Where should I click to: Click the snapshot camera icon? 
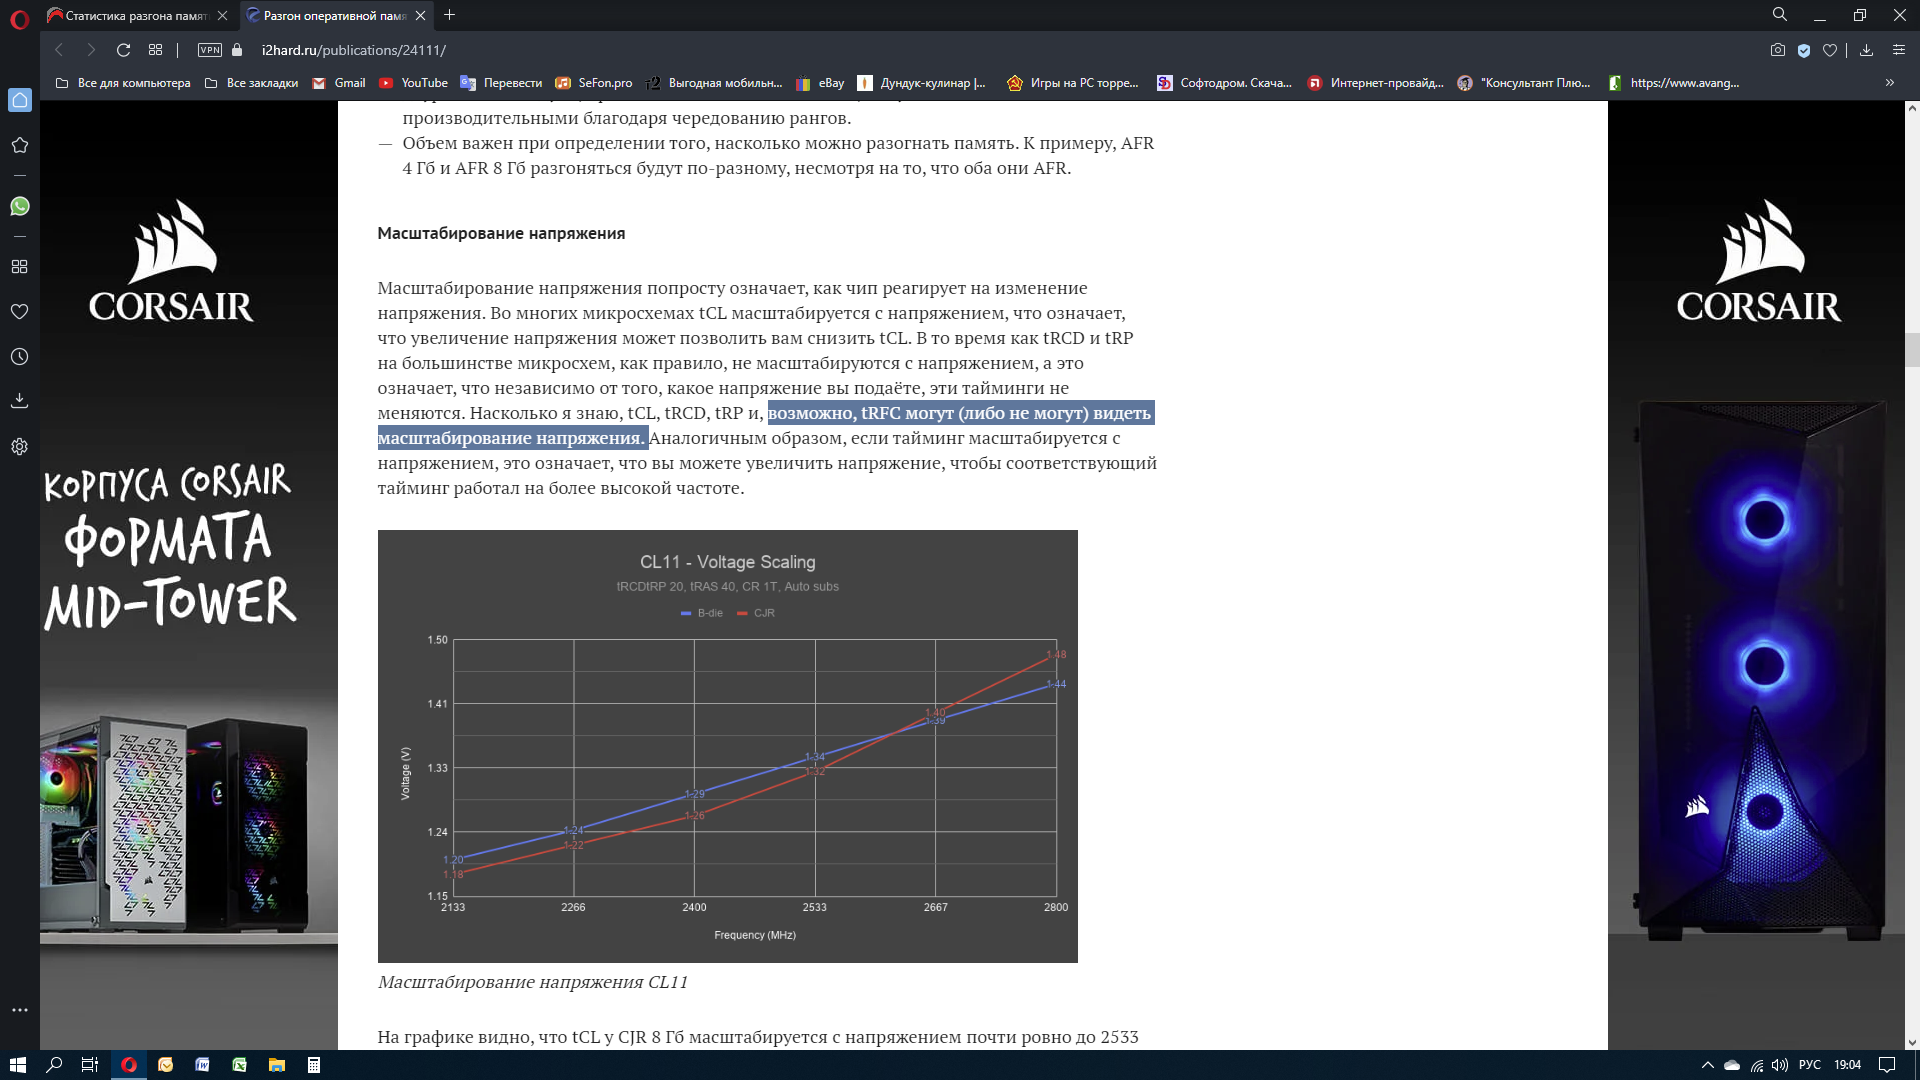(x=1777, y=50)
